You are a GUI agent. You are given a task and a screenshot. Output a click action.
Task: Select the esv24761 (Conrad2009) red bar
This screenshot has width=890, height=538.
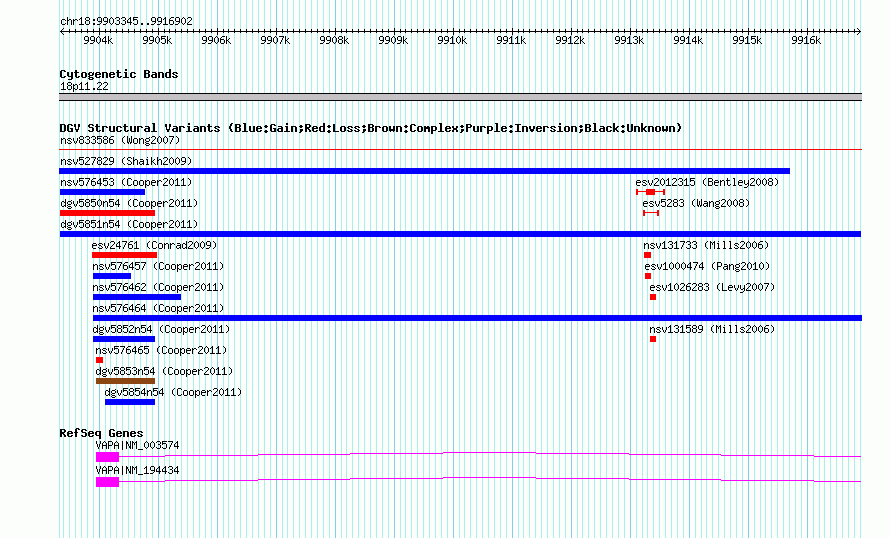[x=124, y=255]
